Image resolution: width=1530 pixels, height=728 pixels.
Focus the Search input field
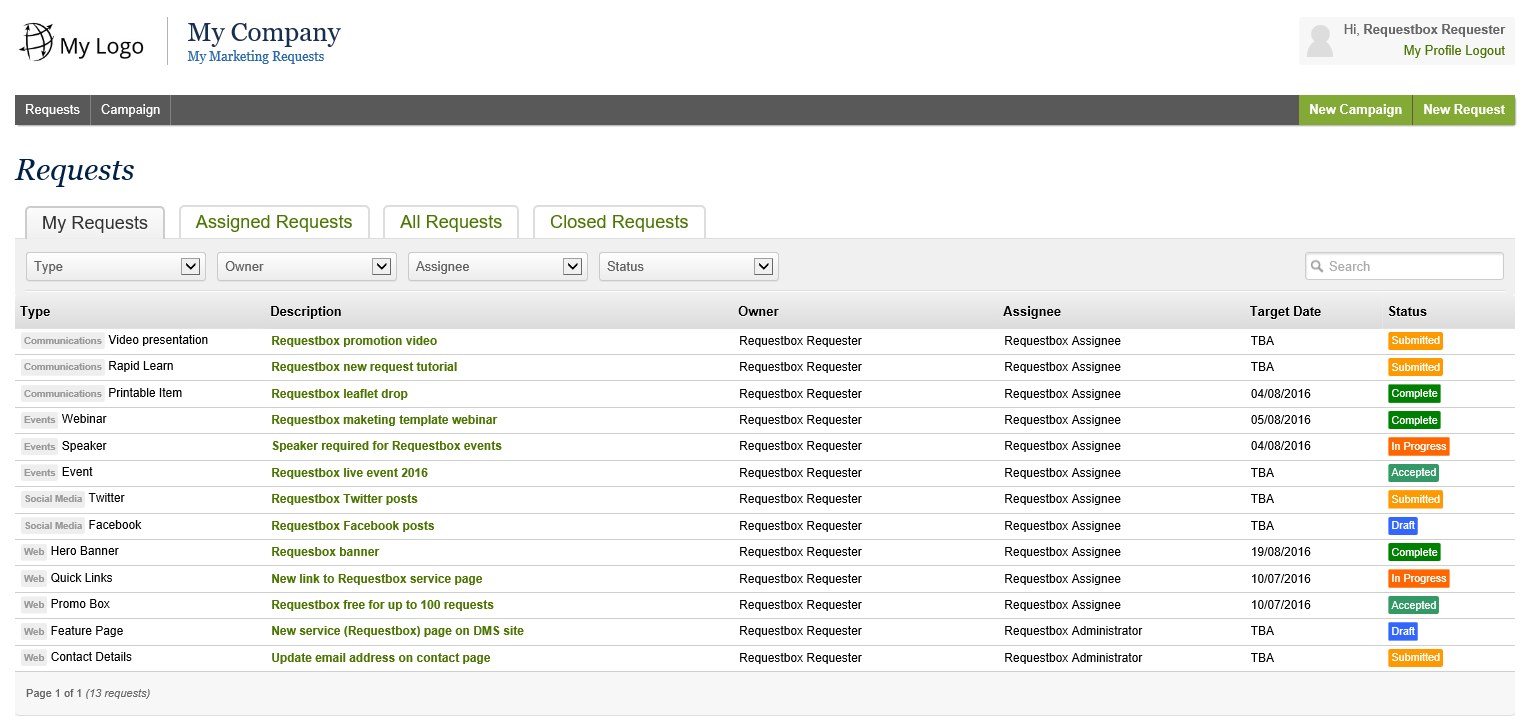coord(1412,267)
